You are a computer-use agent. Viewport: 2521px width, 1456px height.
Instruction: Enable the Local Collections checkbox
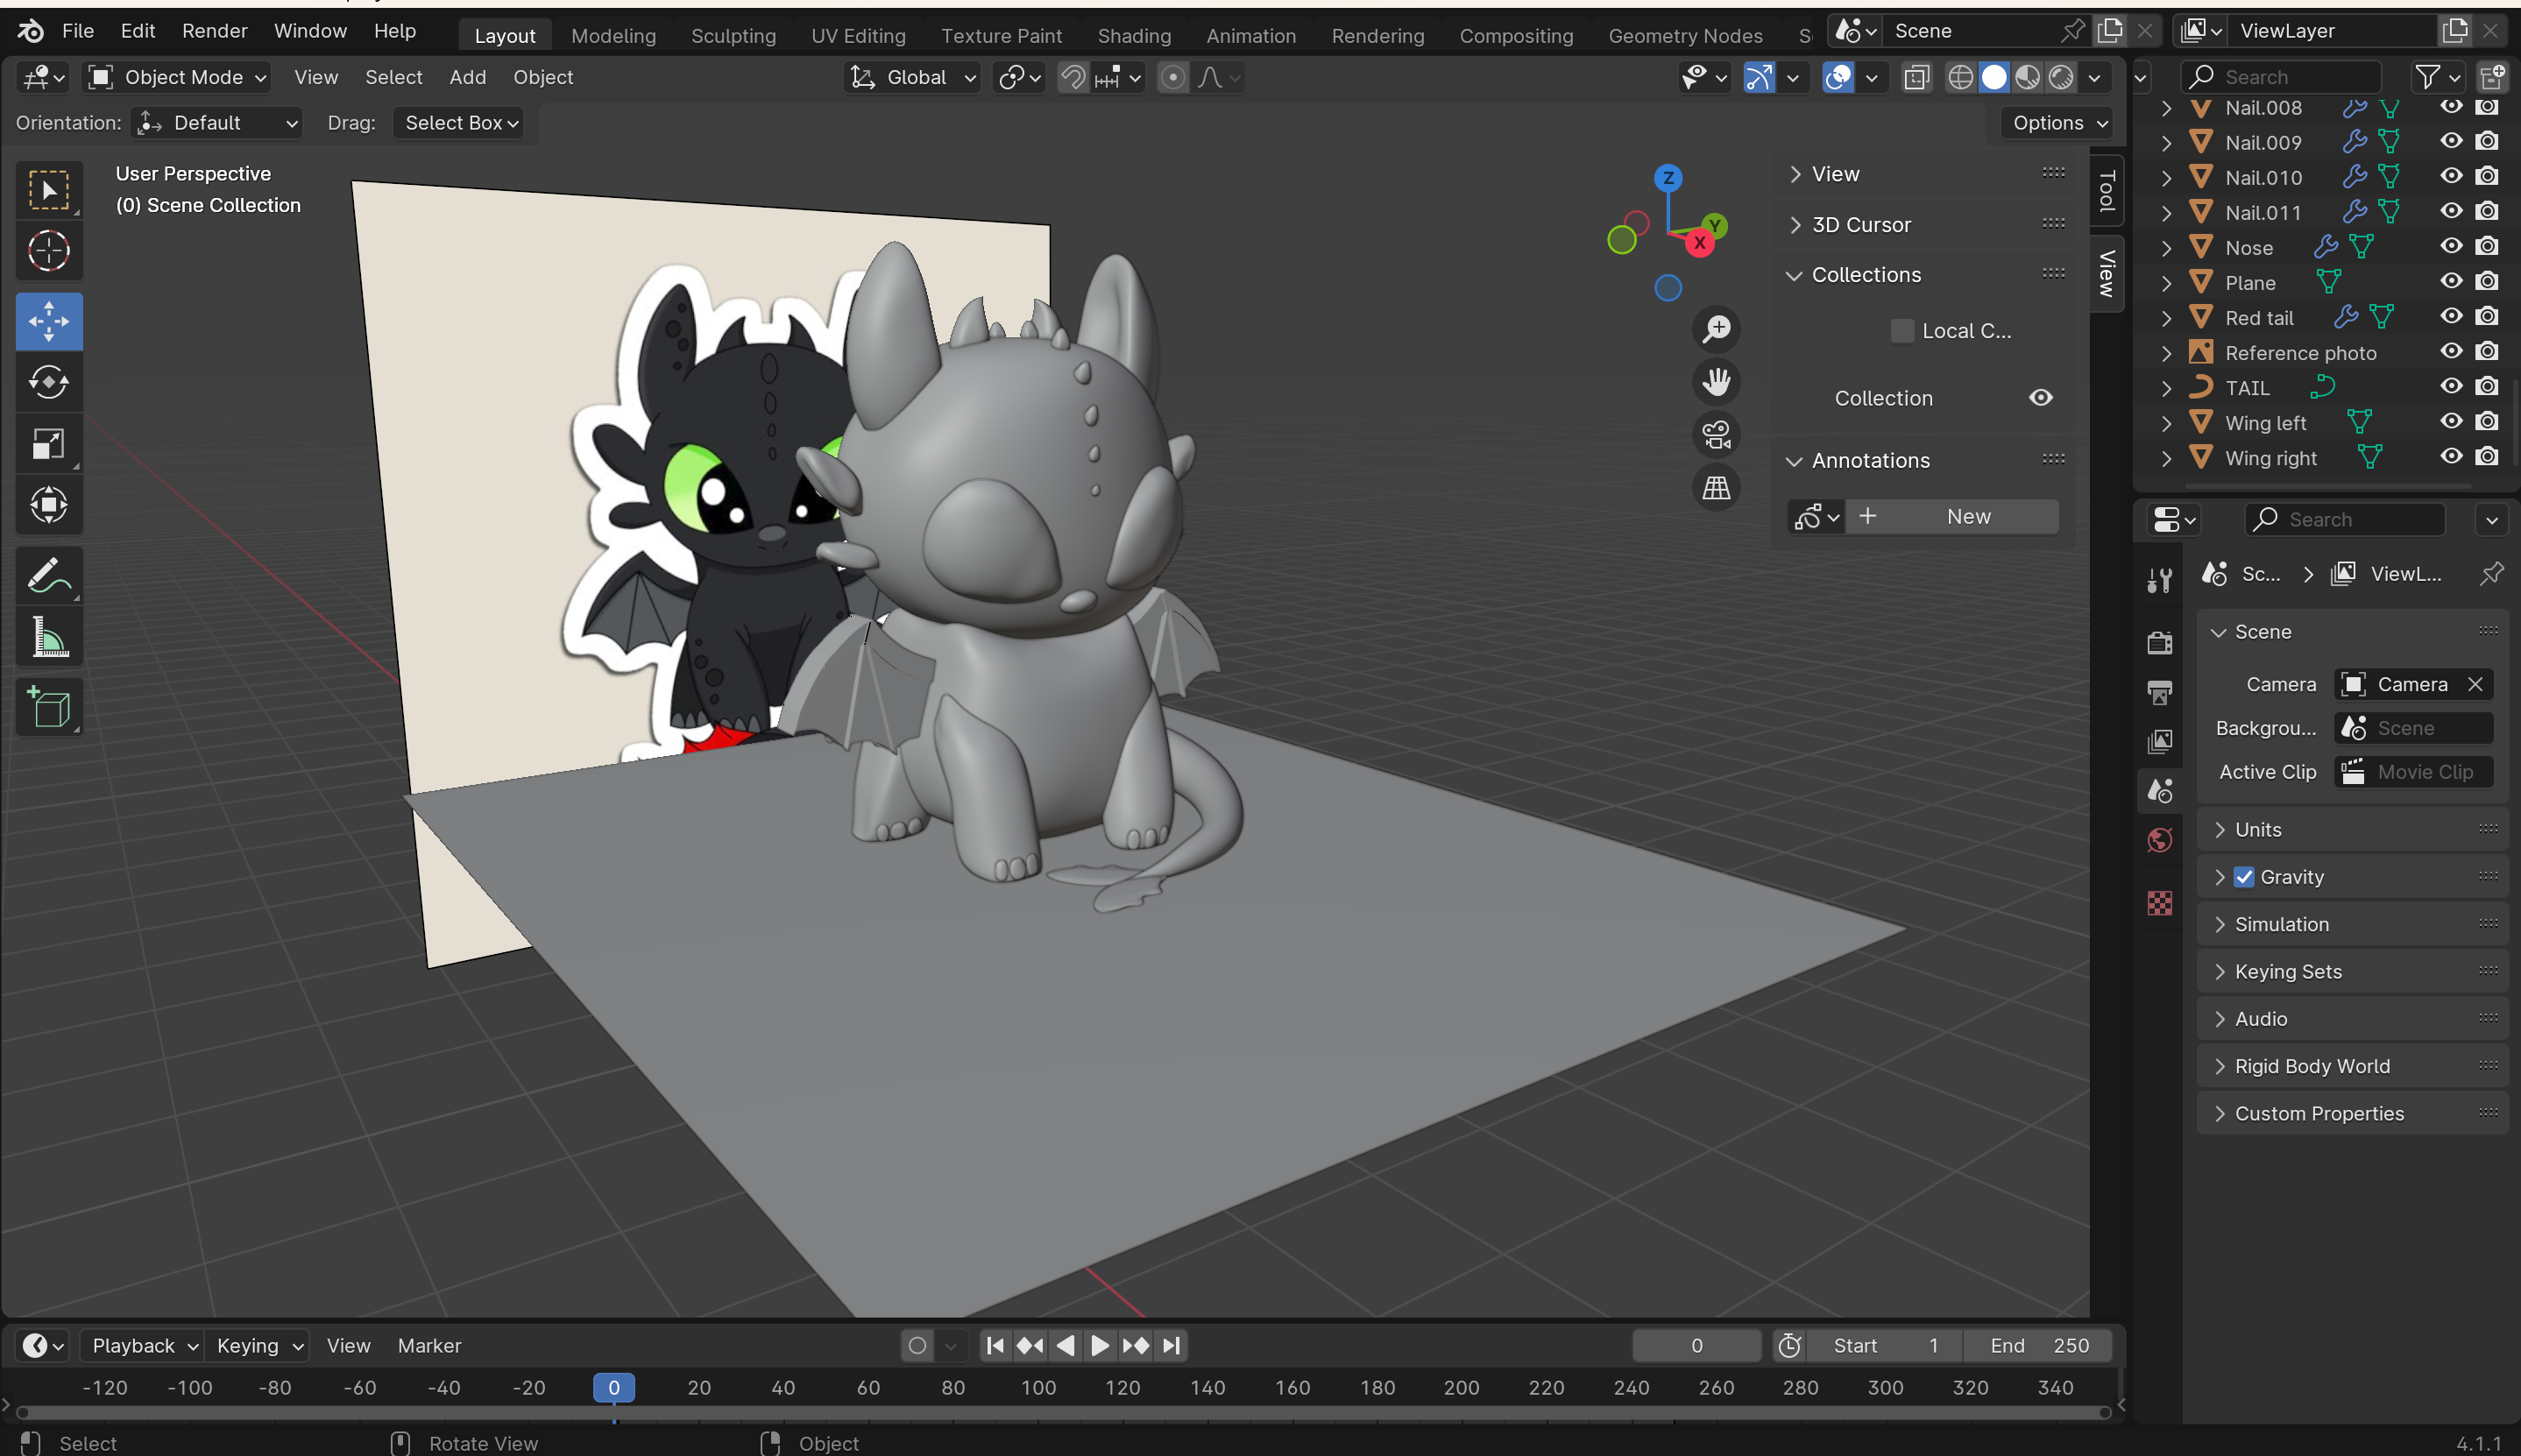1902,331
